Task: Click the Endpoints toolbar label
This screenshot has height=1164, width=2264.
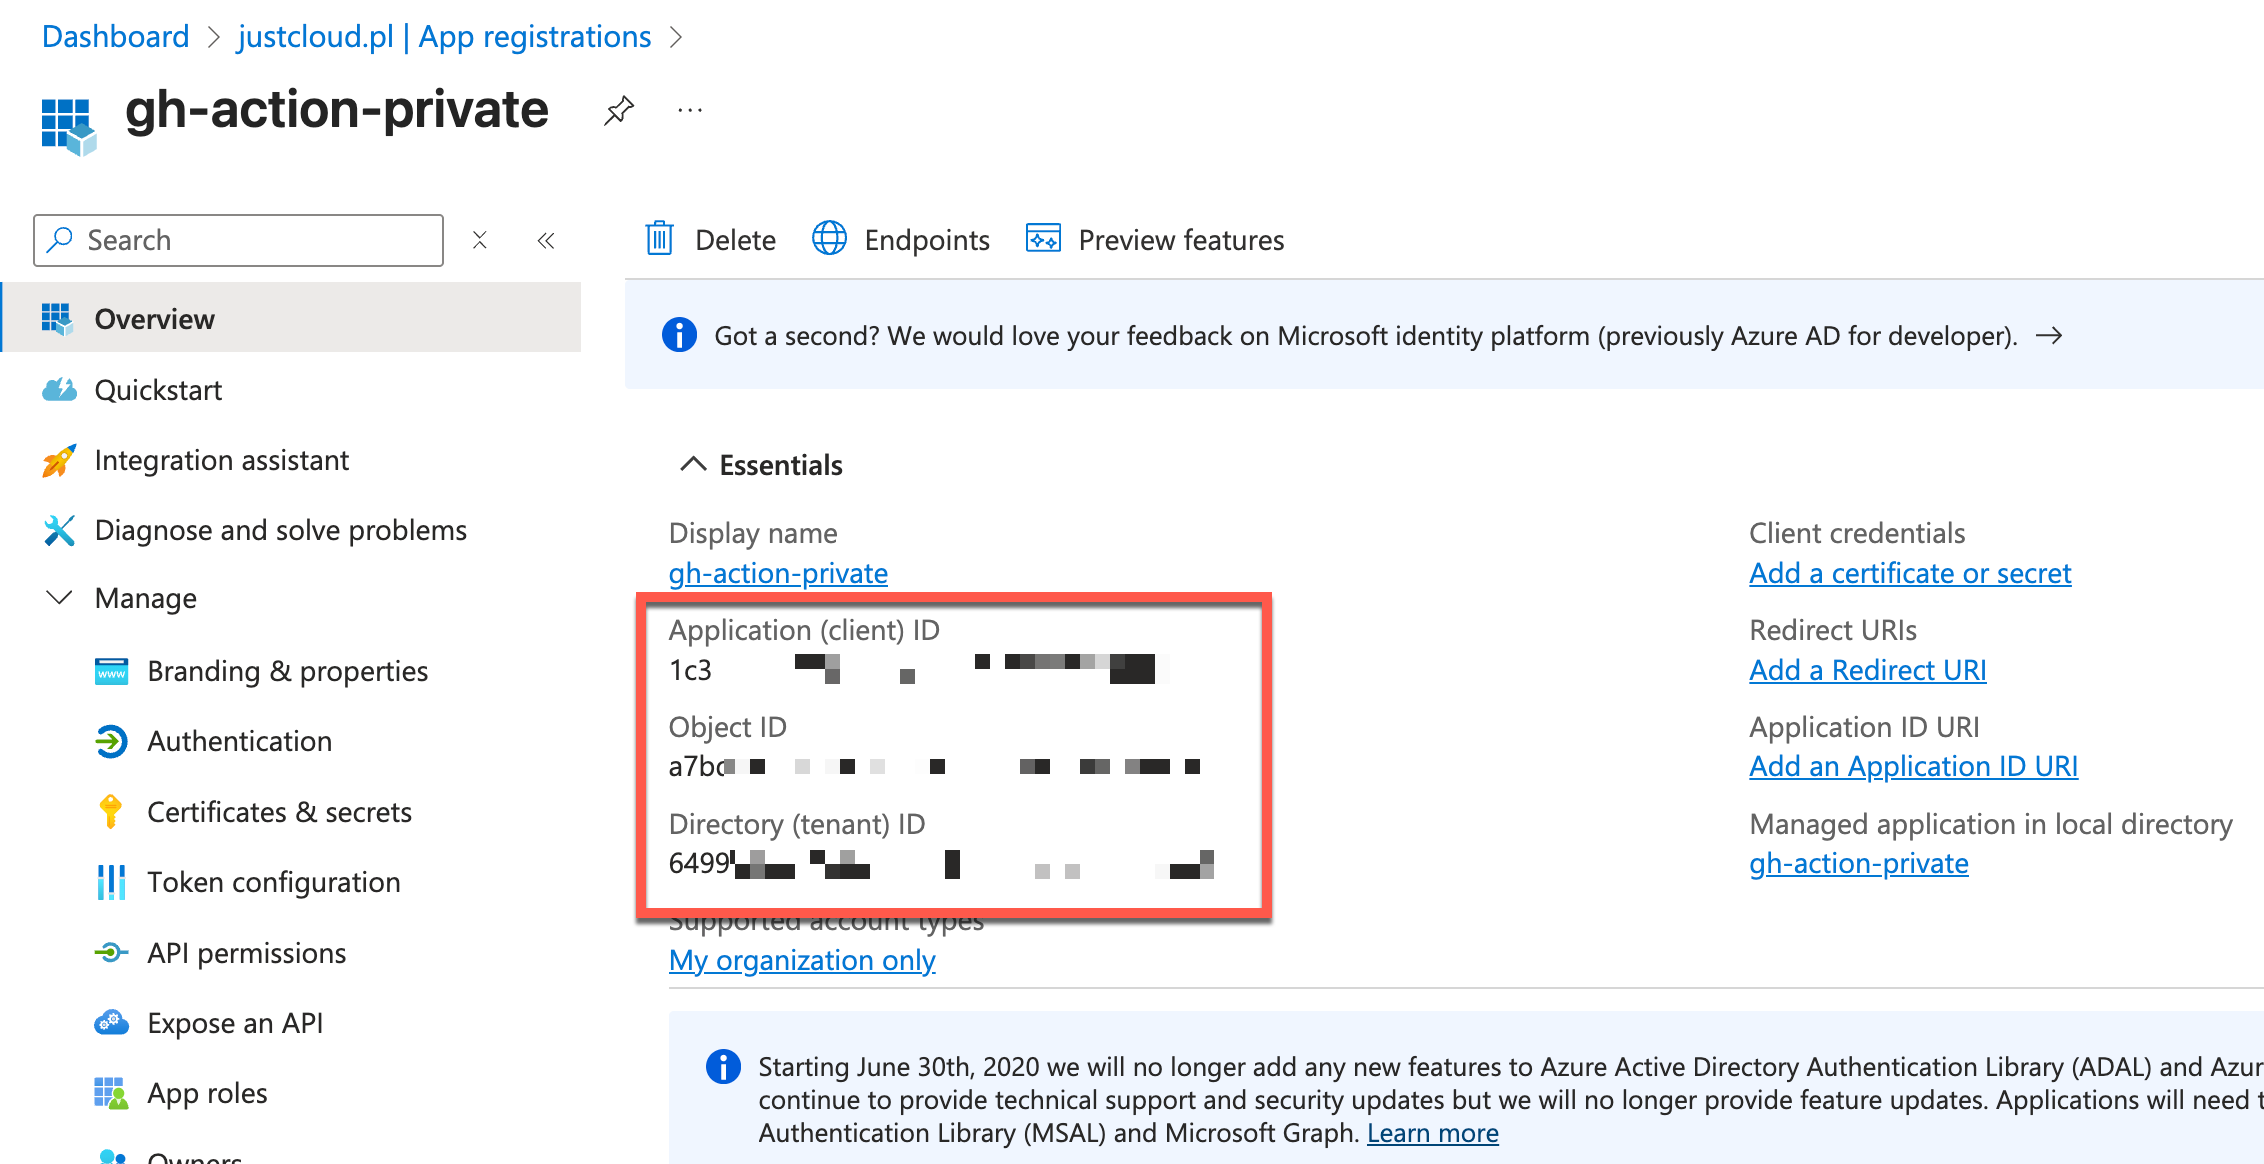Action: (x=927, y=240)
